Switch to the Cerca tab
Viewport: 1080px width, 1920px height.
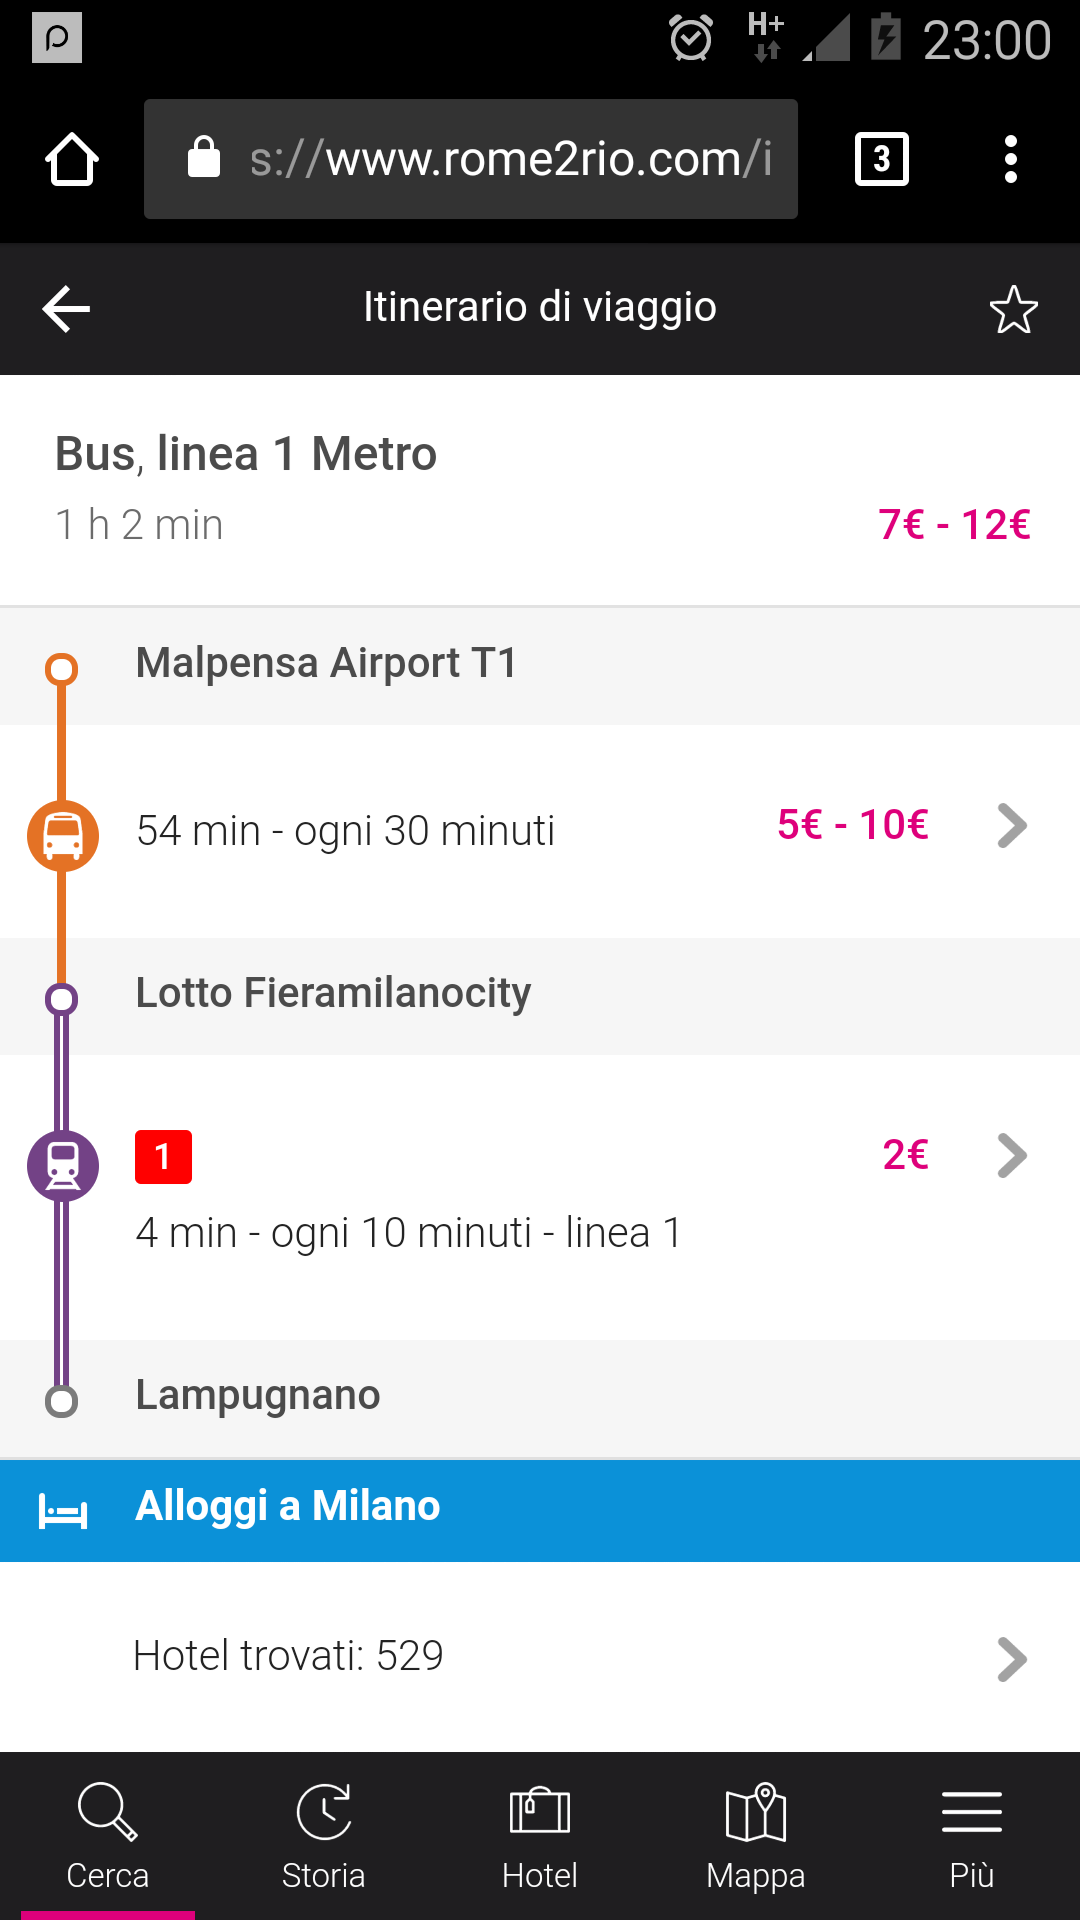(108, 1836)
